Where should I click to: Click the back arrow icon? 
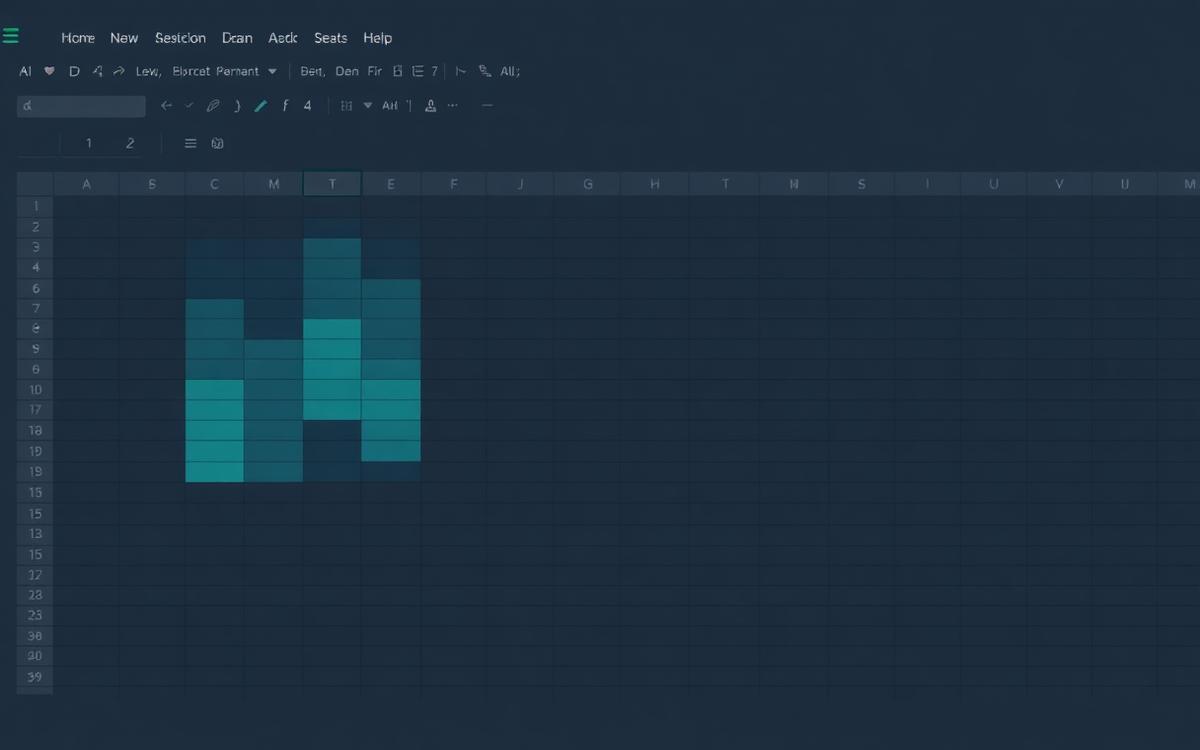point(166,105)
